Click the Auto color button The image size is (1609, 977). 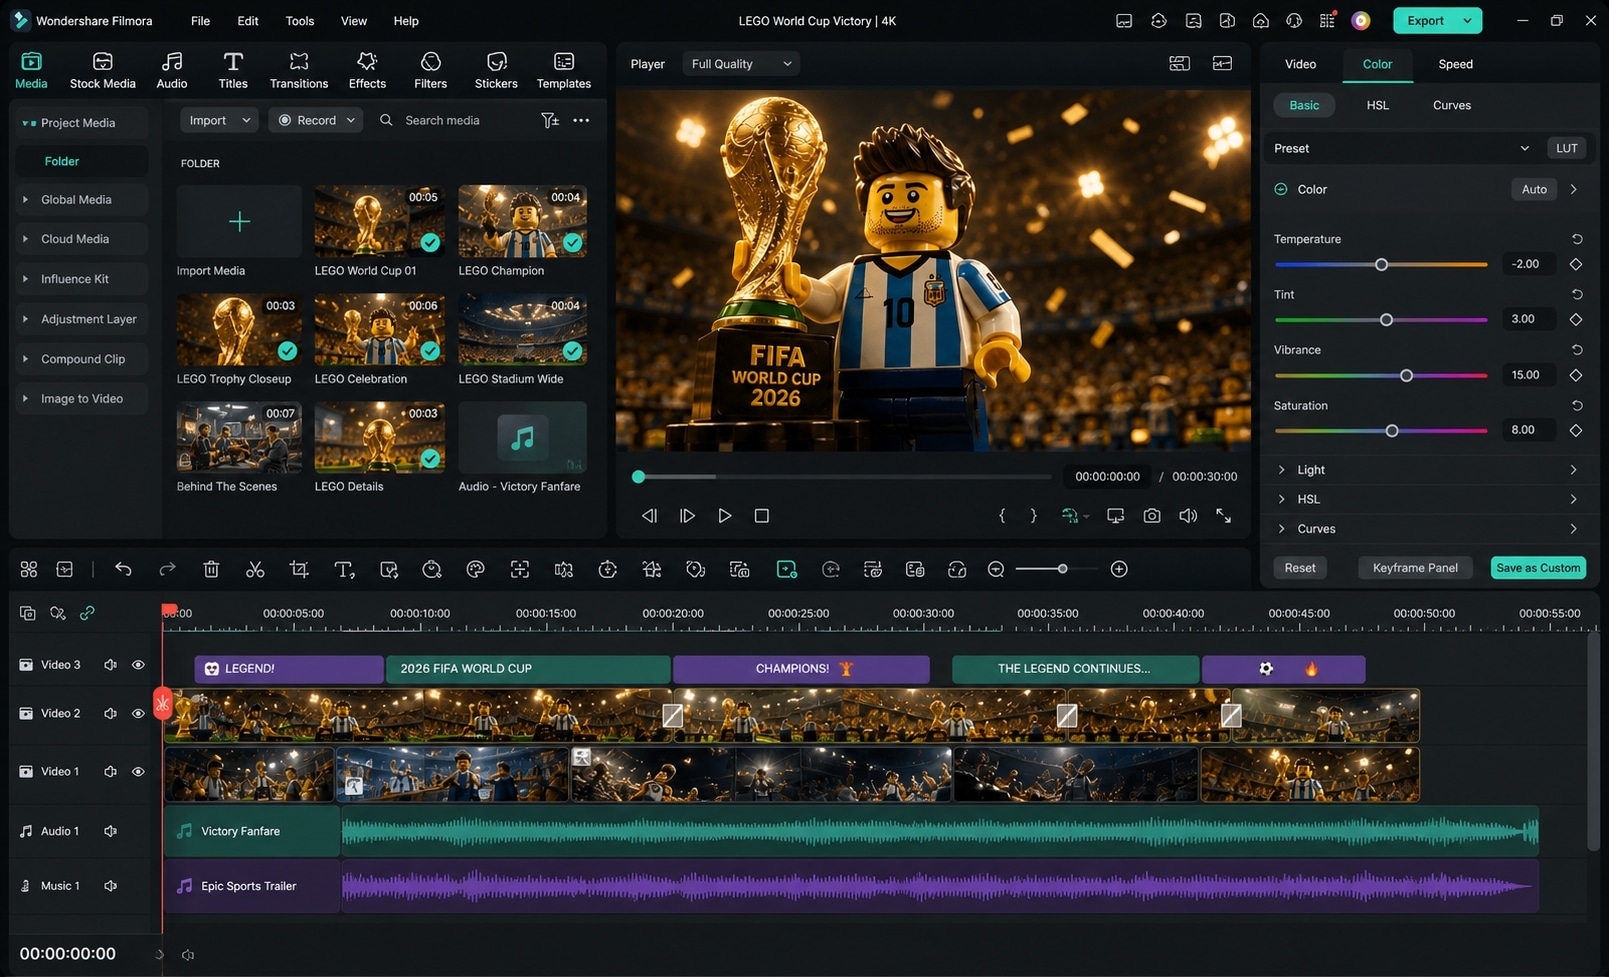(x=1534, y=189)
